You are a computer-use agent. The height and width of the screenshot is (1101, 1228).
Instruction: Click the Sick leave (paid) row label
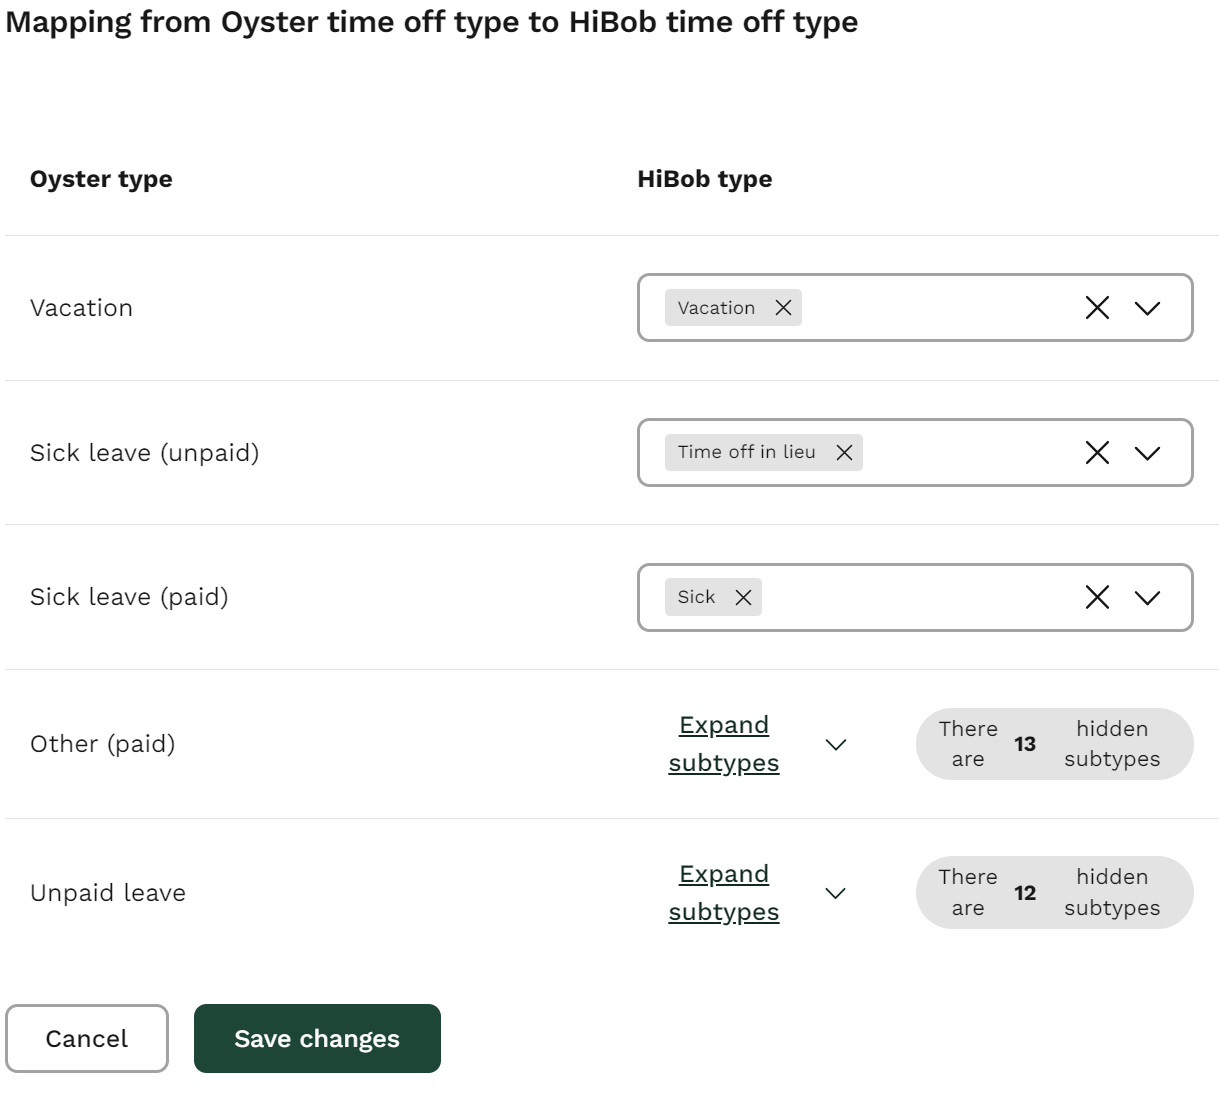(x=129, y=597)
